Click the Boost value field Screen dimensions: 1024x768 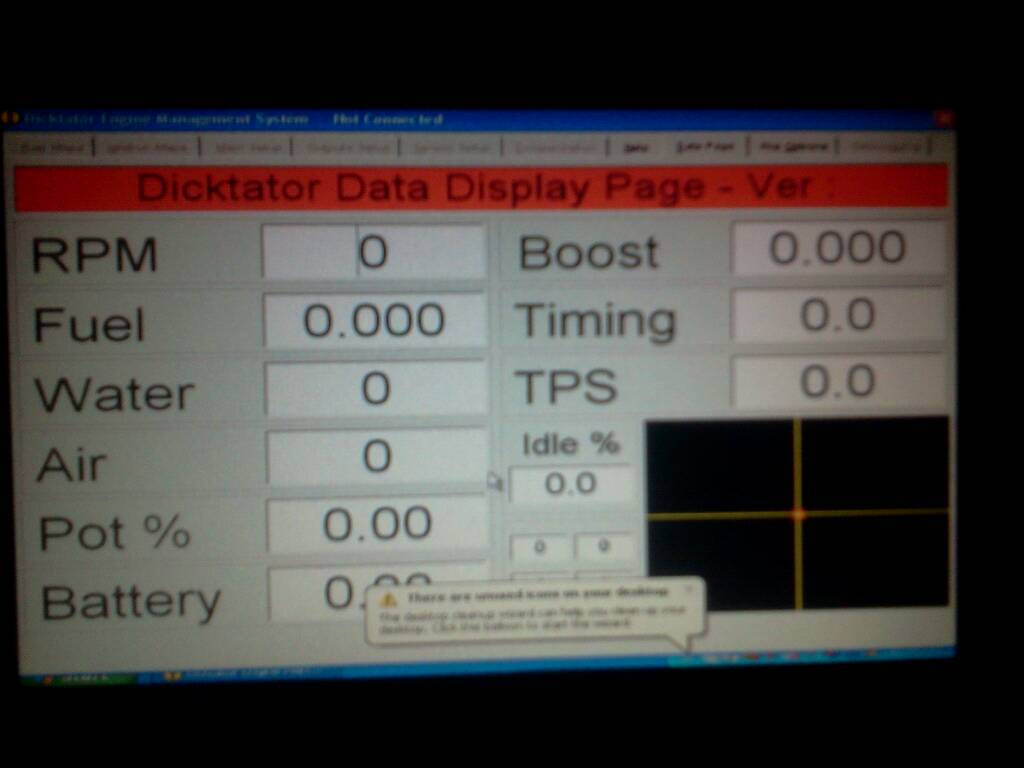[838, 248]
